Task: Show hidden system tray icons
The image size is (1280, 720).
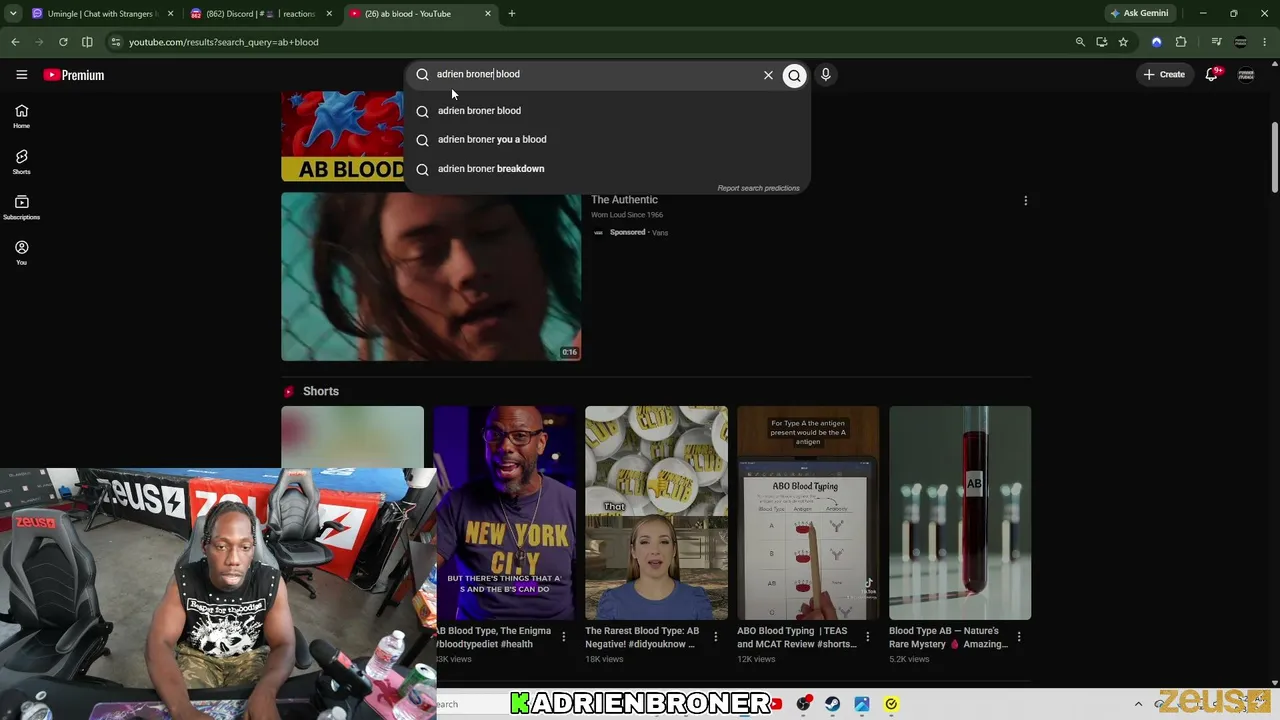Action: pyautogui.click(x=1138, y=704)
